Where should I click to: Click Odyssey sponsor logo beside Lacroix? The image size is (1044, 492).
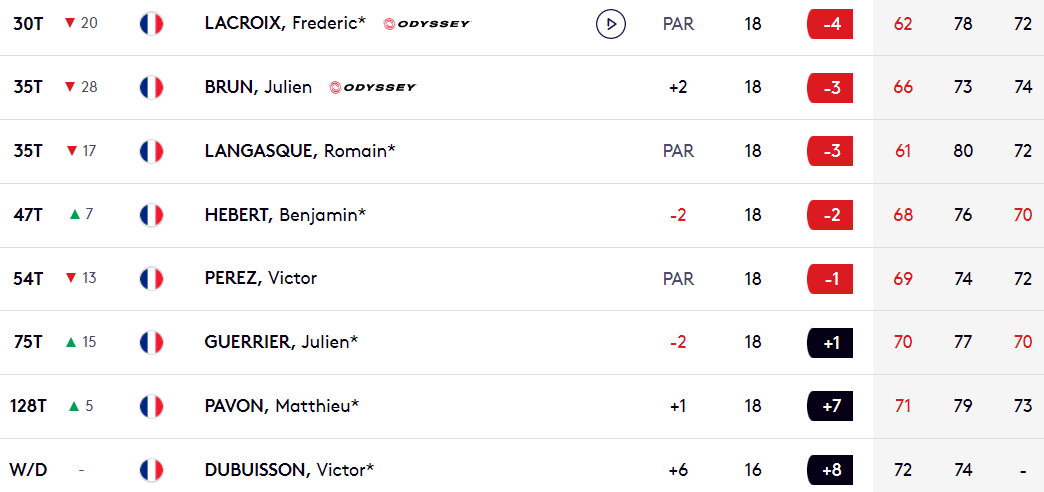click(x=427, y=23)
